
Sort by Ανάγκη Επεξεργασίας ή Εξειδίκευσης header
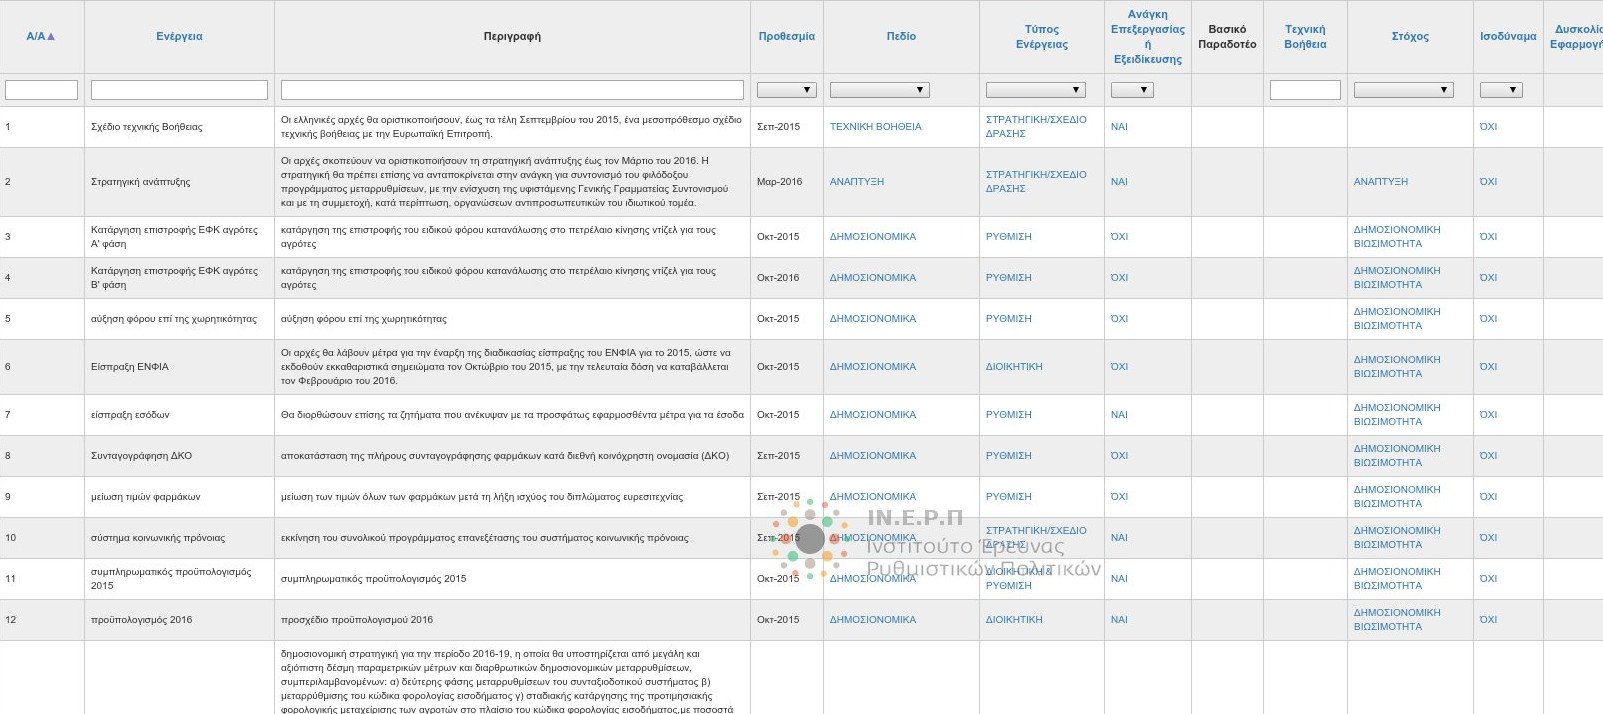[1148, 37]
